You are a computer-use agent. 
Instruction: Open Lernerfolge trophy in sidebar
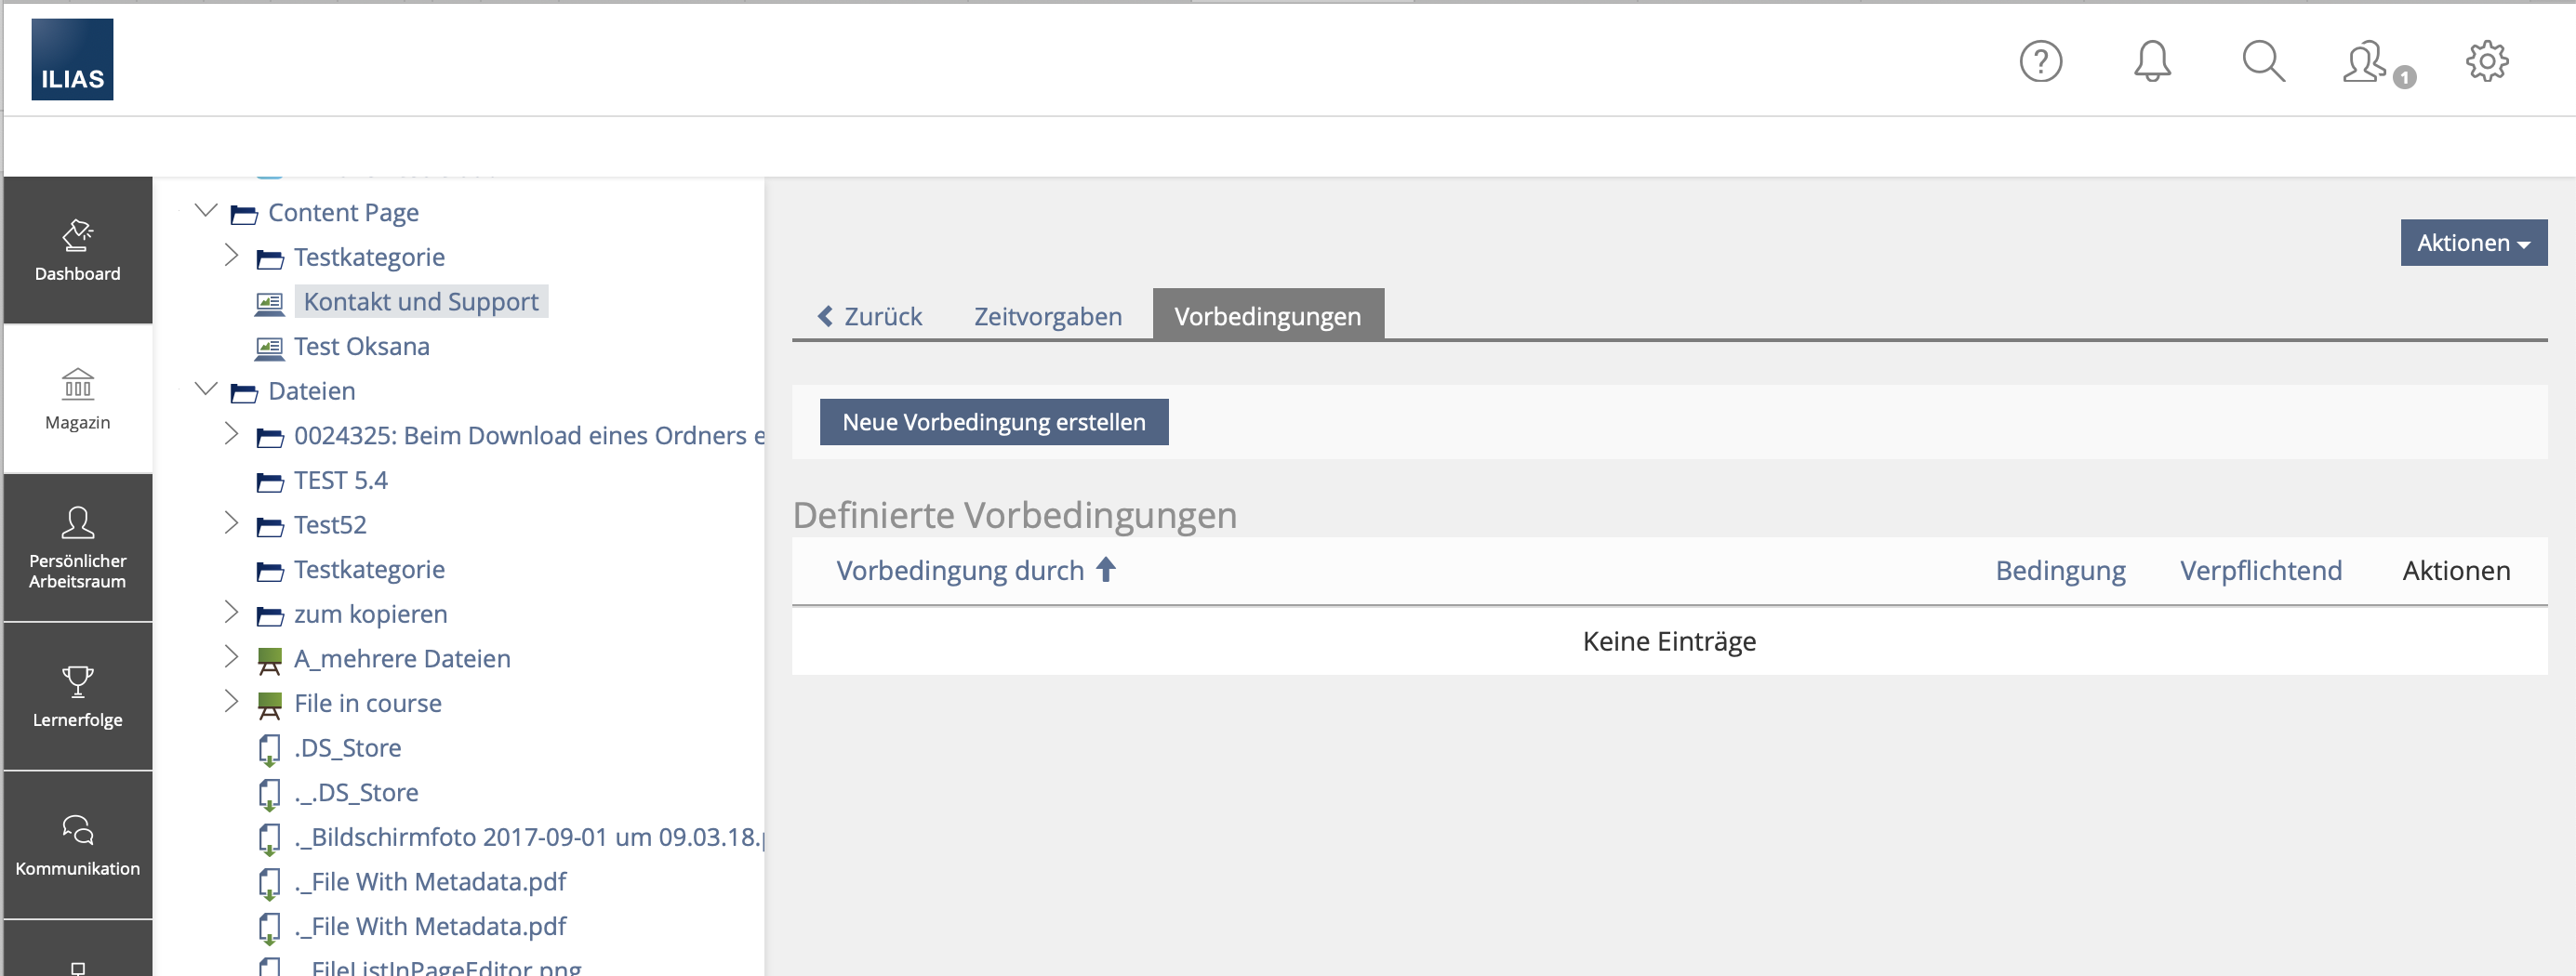tap(78, 696)
